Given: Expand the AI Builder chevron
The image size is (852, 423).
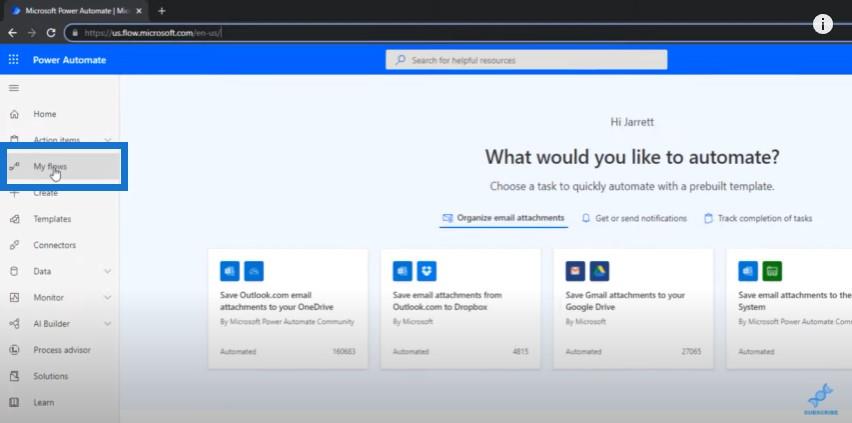Looking at the screenshot, I should click(108, 324).
